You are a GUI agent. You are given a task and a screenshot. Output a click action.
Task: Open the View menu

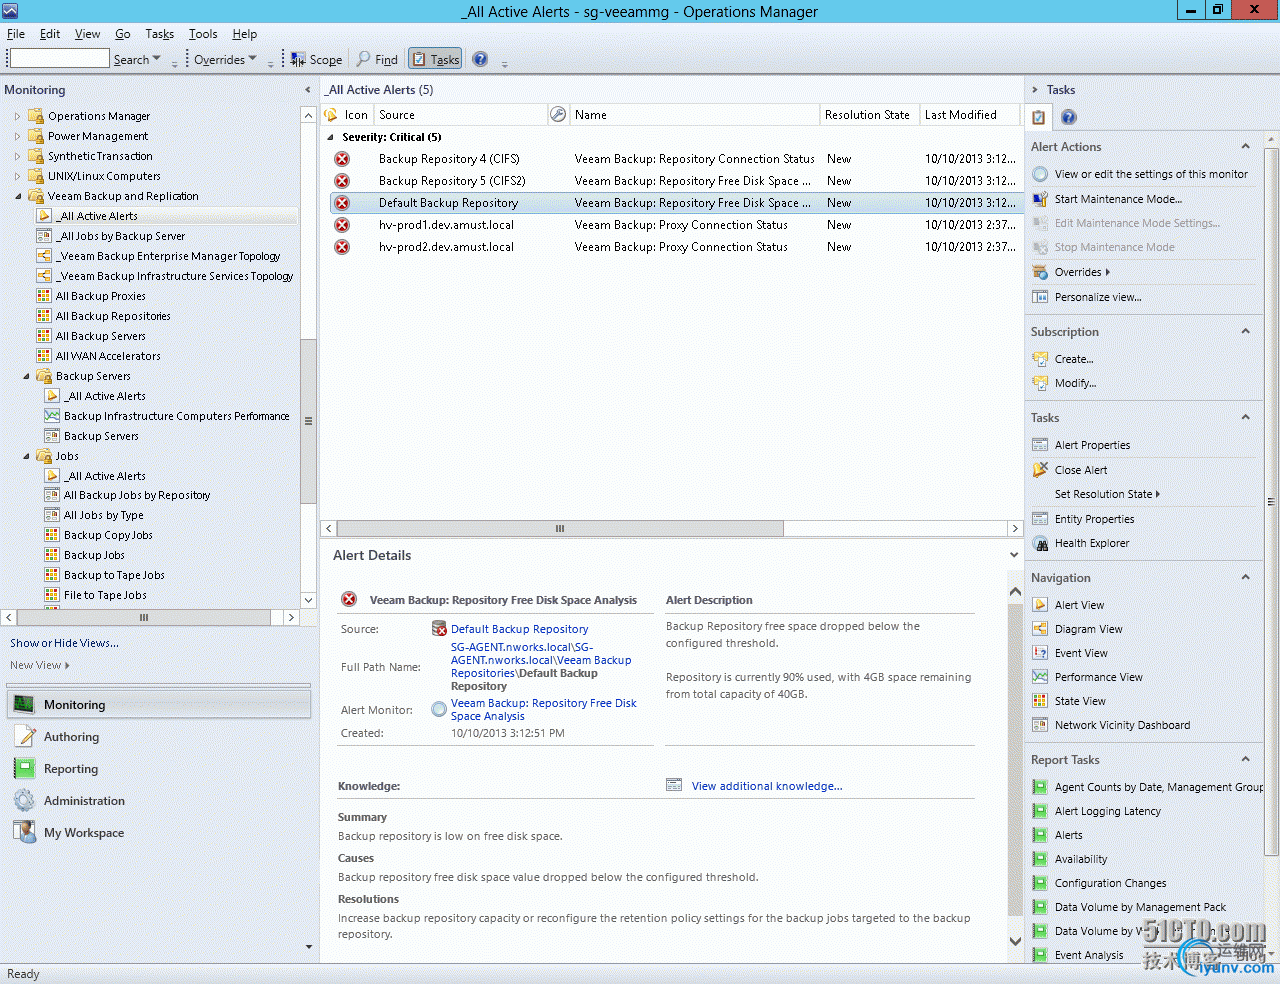[88, 34]
